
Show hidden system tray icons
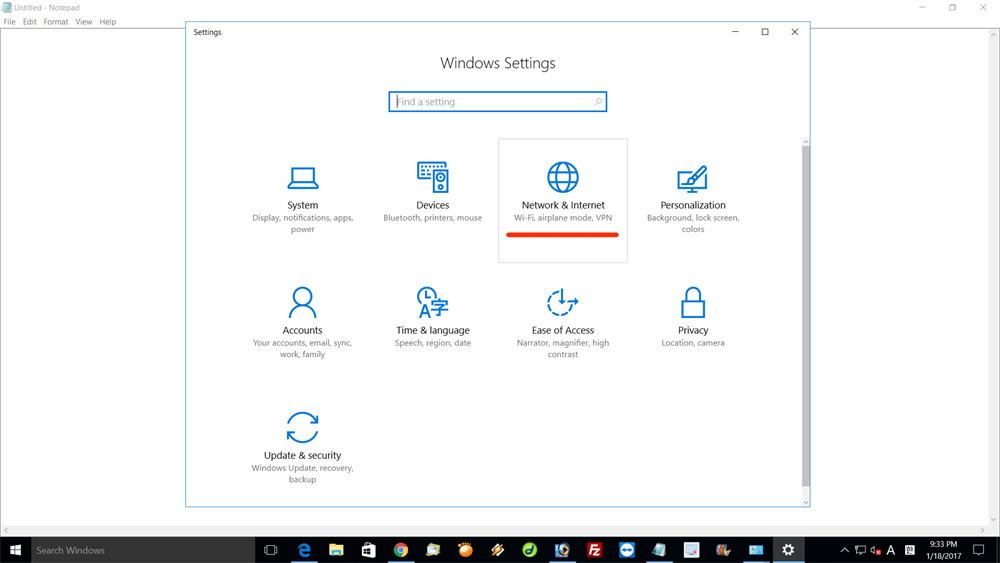tap(844, 550)
